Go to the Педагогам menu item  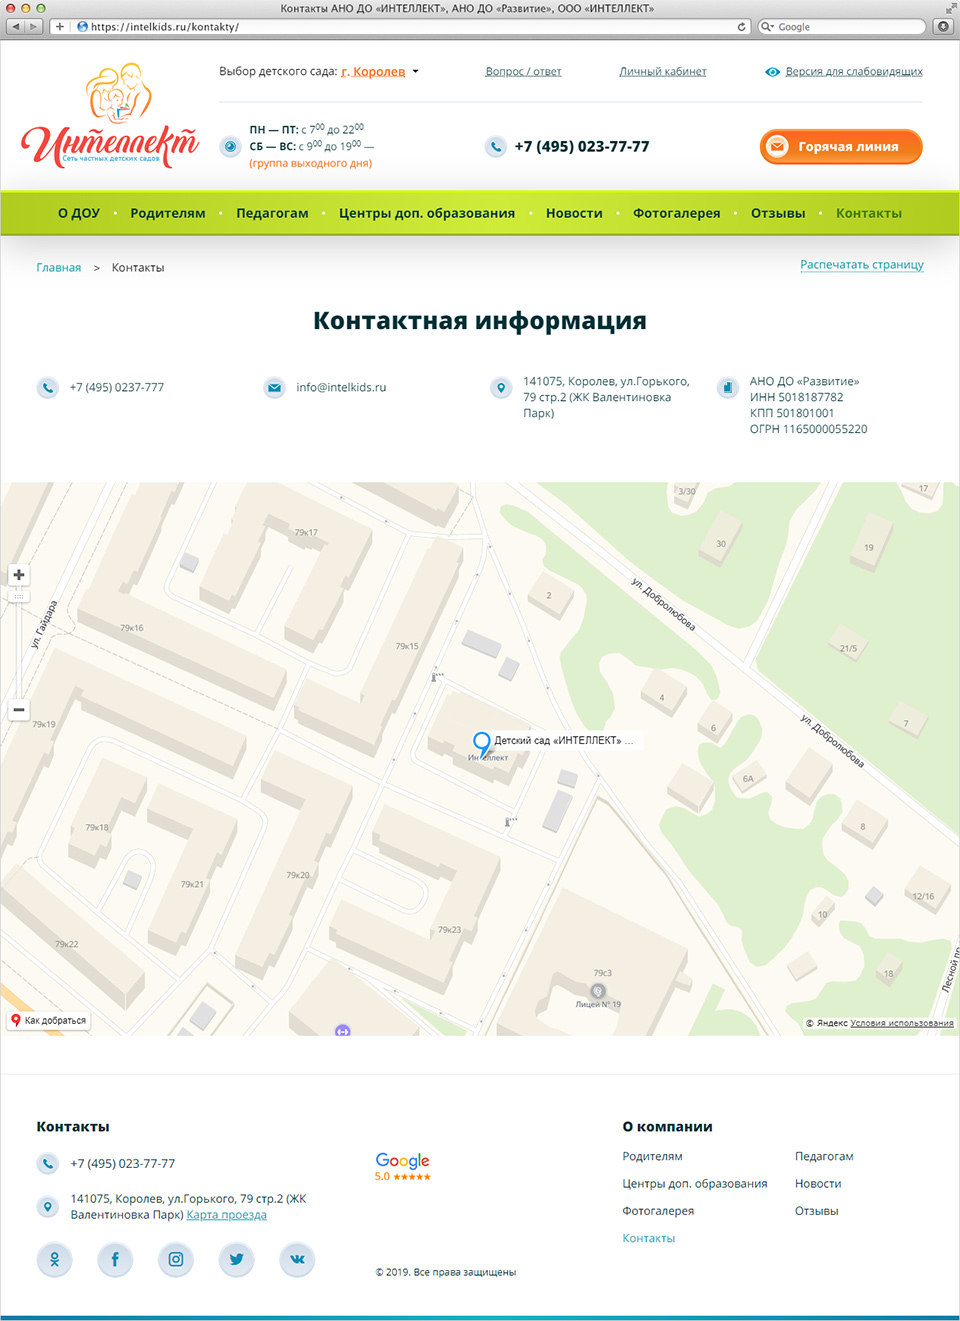272,213
